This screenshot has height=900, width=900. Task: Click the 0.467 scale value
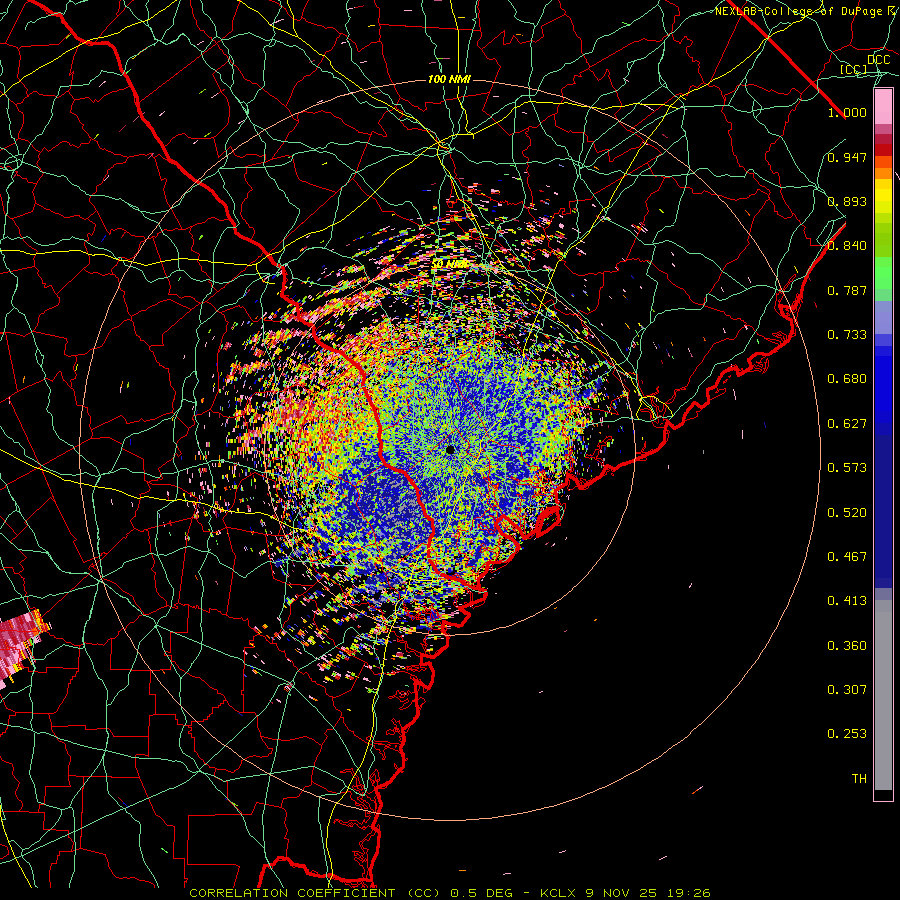pos(847,557)
